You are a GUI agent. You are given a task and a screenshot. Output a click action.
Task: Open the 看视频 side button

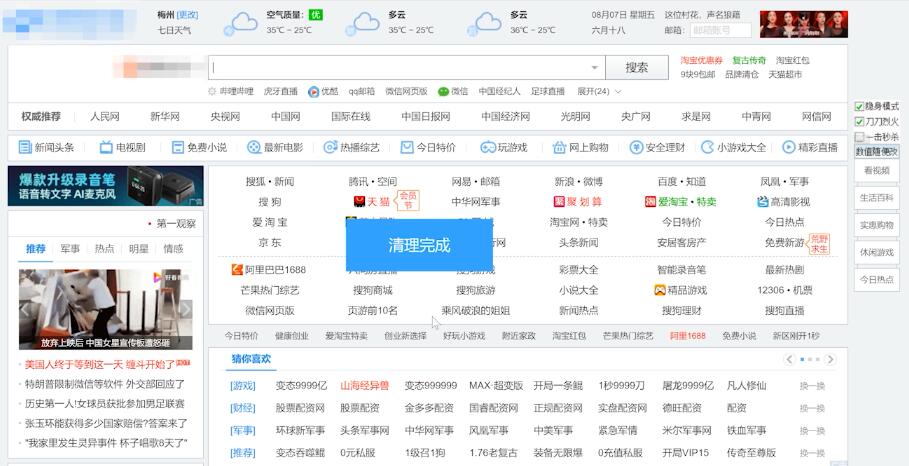pos(877,170)
